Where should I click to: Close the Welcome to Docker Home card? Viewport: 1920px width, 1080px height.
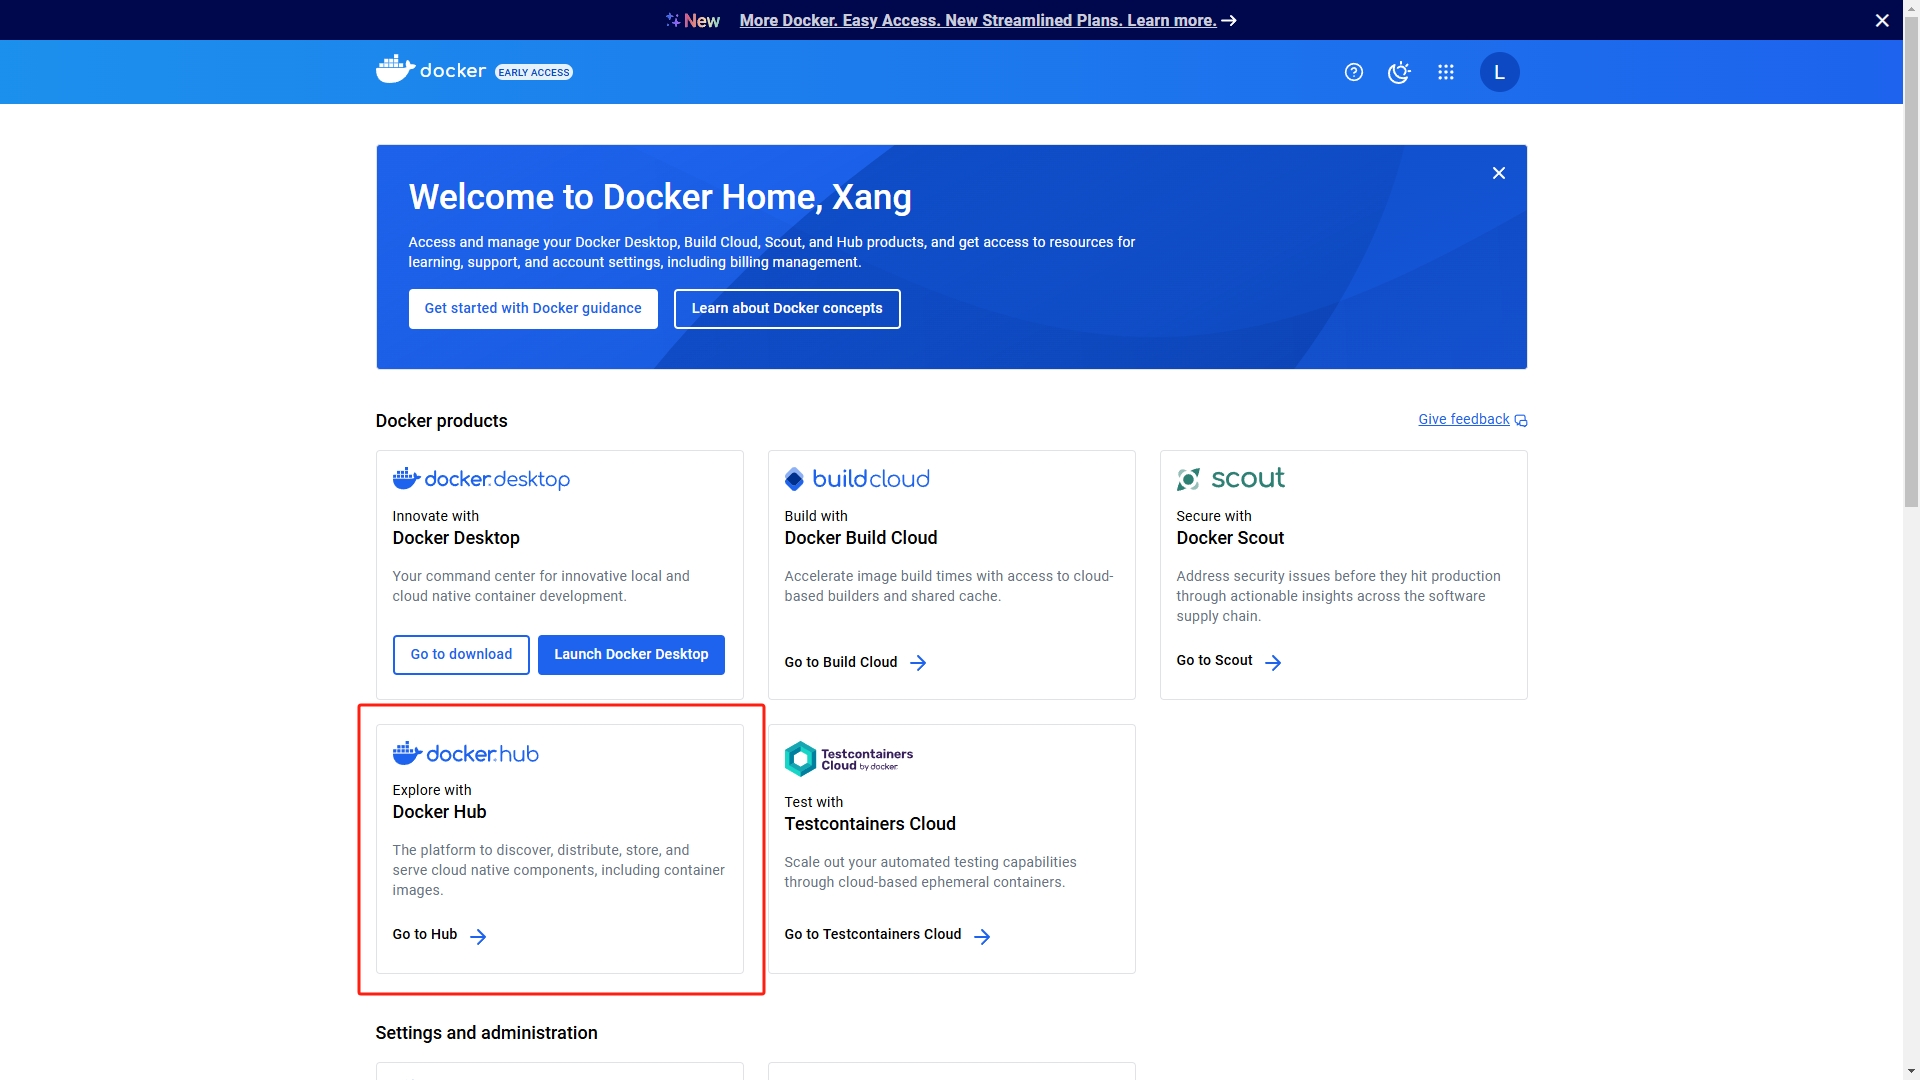(1499, 173)
